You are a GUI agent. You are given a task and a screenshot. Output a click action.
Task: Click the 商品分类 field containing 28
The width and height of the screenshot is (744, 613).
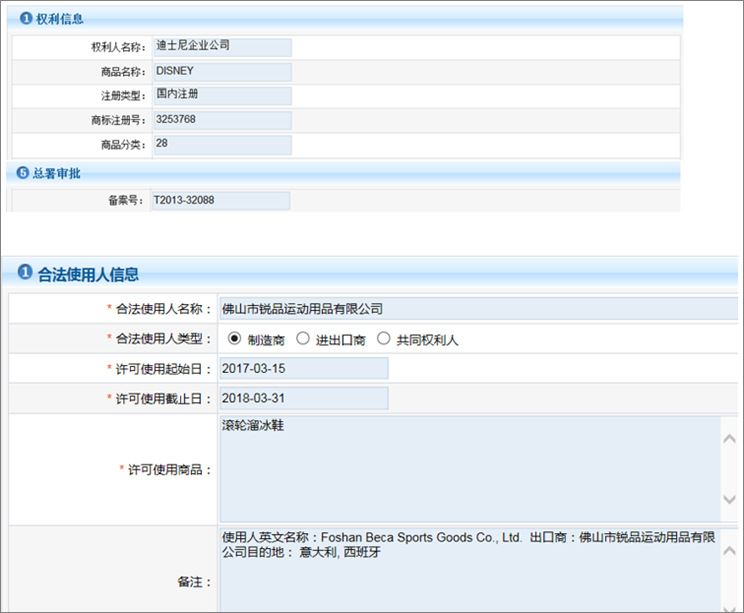[x=223, y=145]
